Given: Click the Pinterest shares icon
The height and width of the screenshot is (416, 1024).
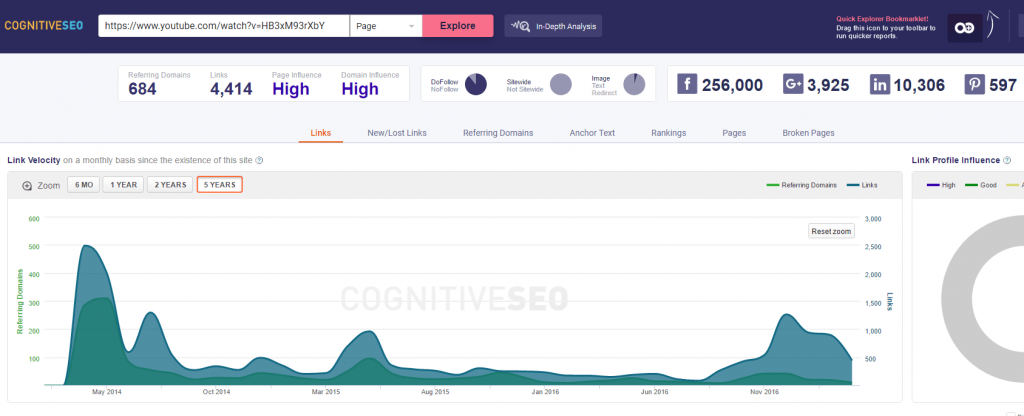Looking at the screenshot, I should coord(975,84).
